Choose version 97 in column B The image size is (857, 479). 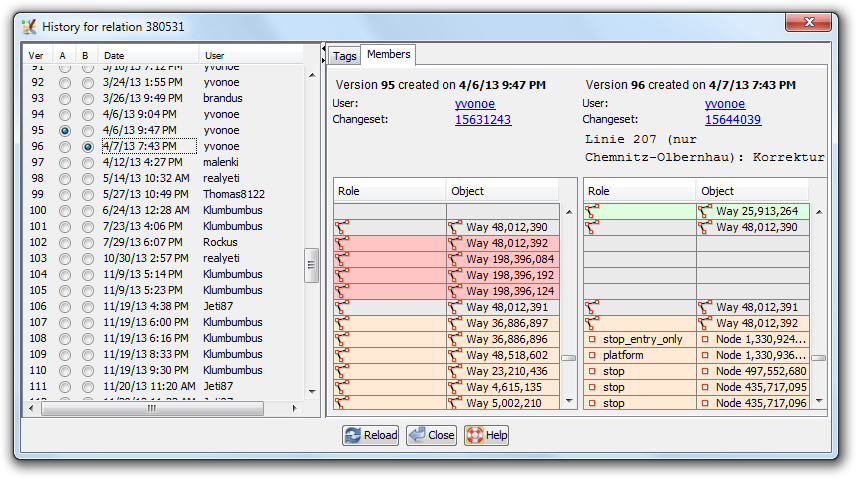(x=87, y=163)
